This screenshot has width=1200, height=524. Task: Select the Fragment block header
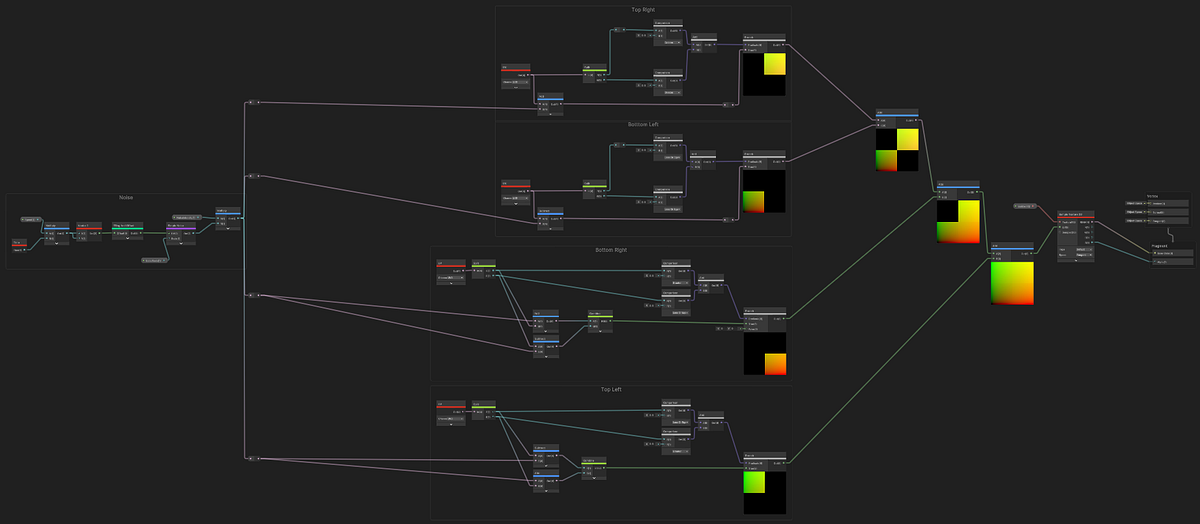[1159, 246]
